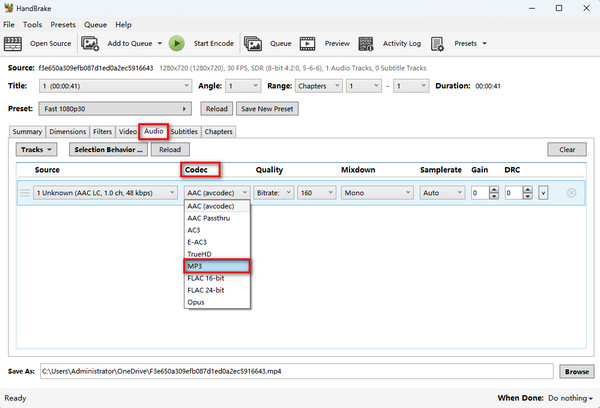The height and width of the screenshot is (408, 600).
Task: Click the Gain value field
Action: point(480,193)
